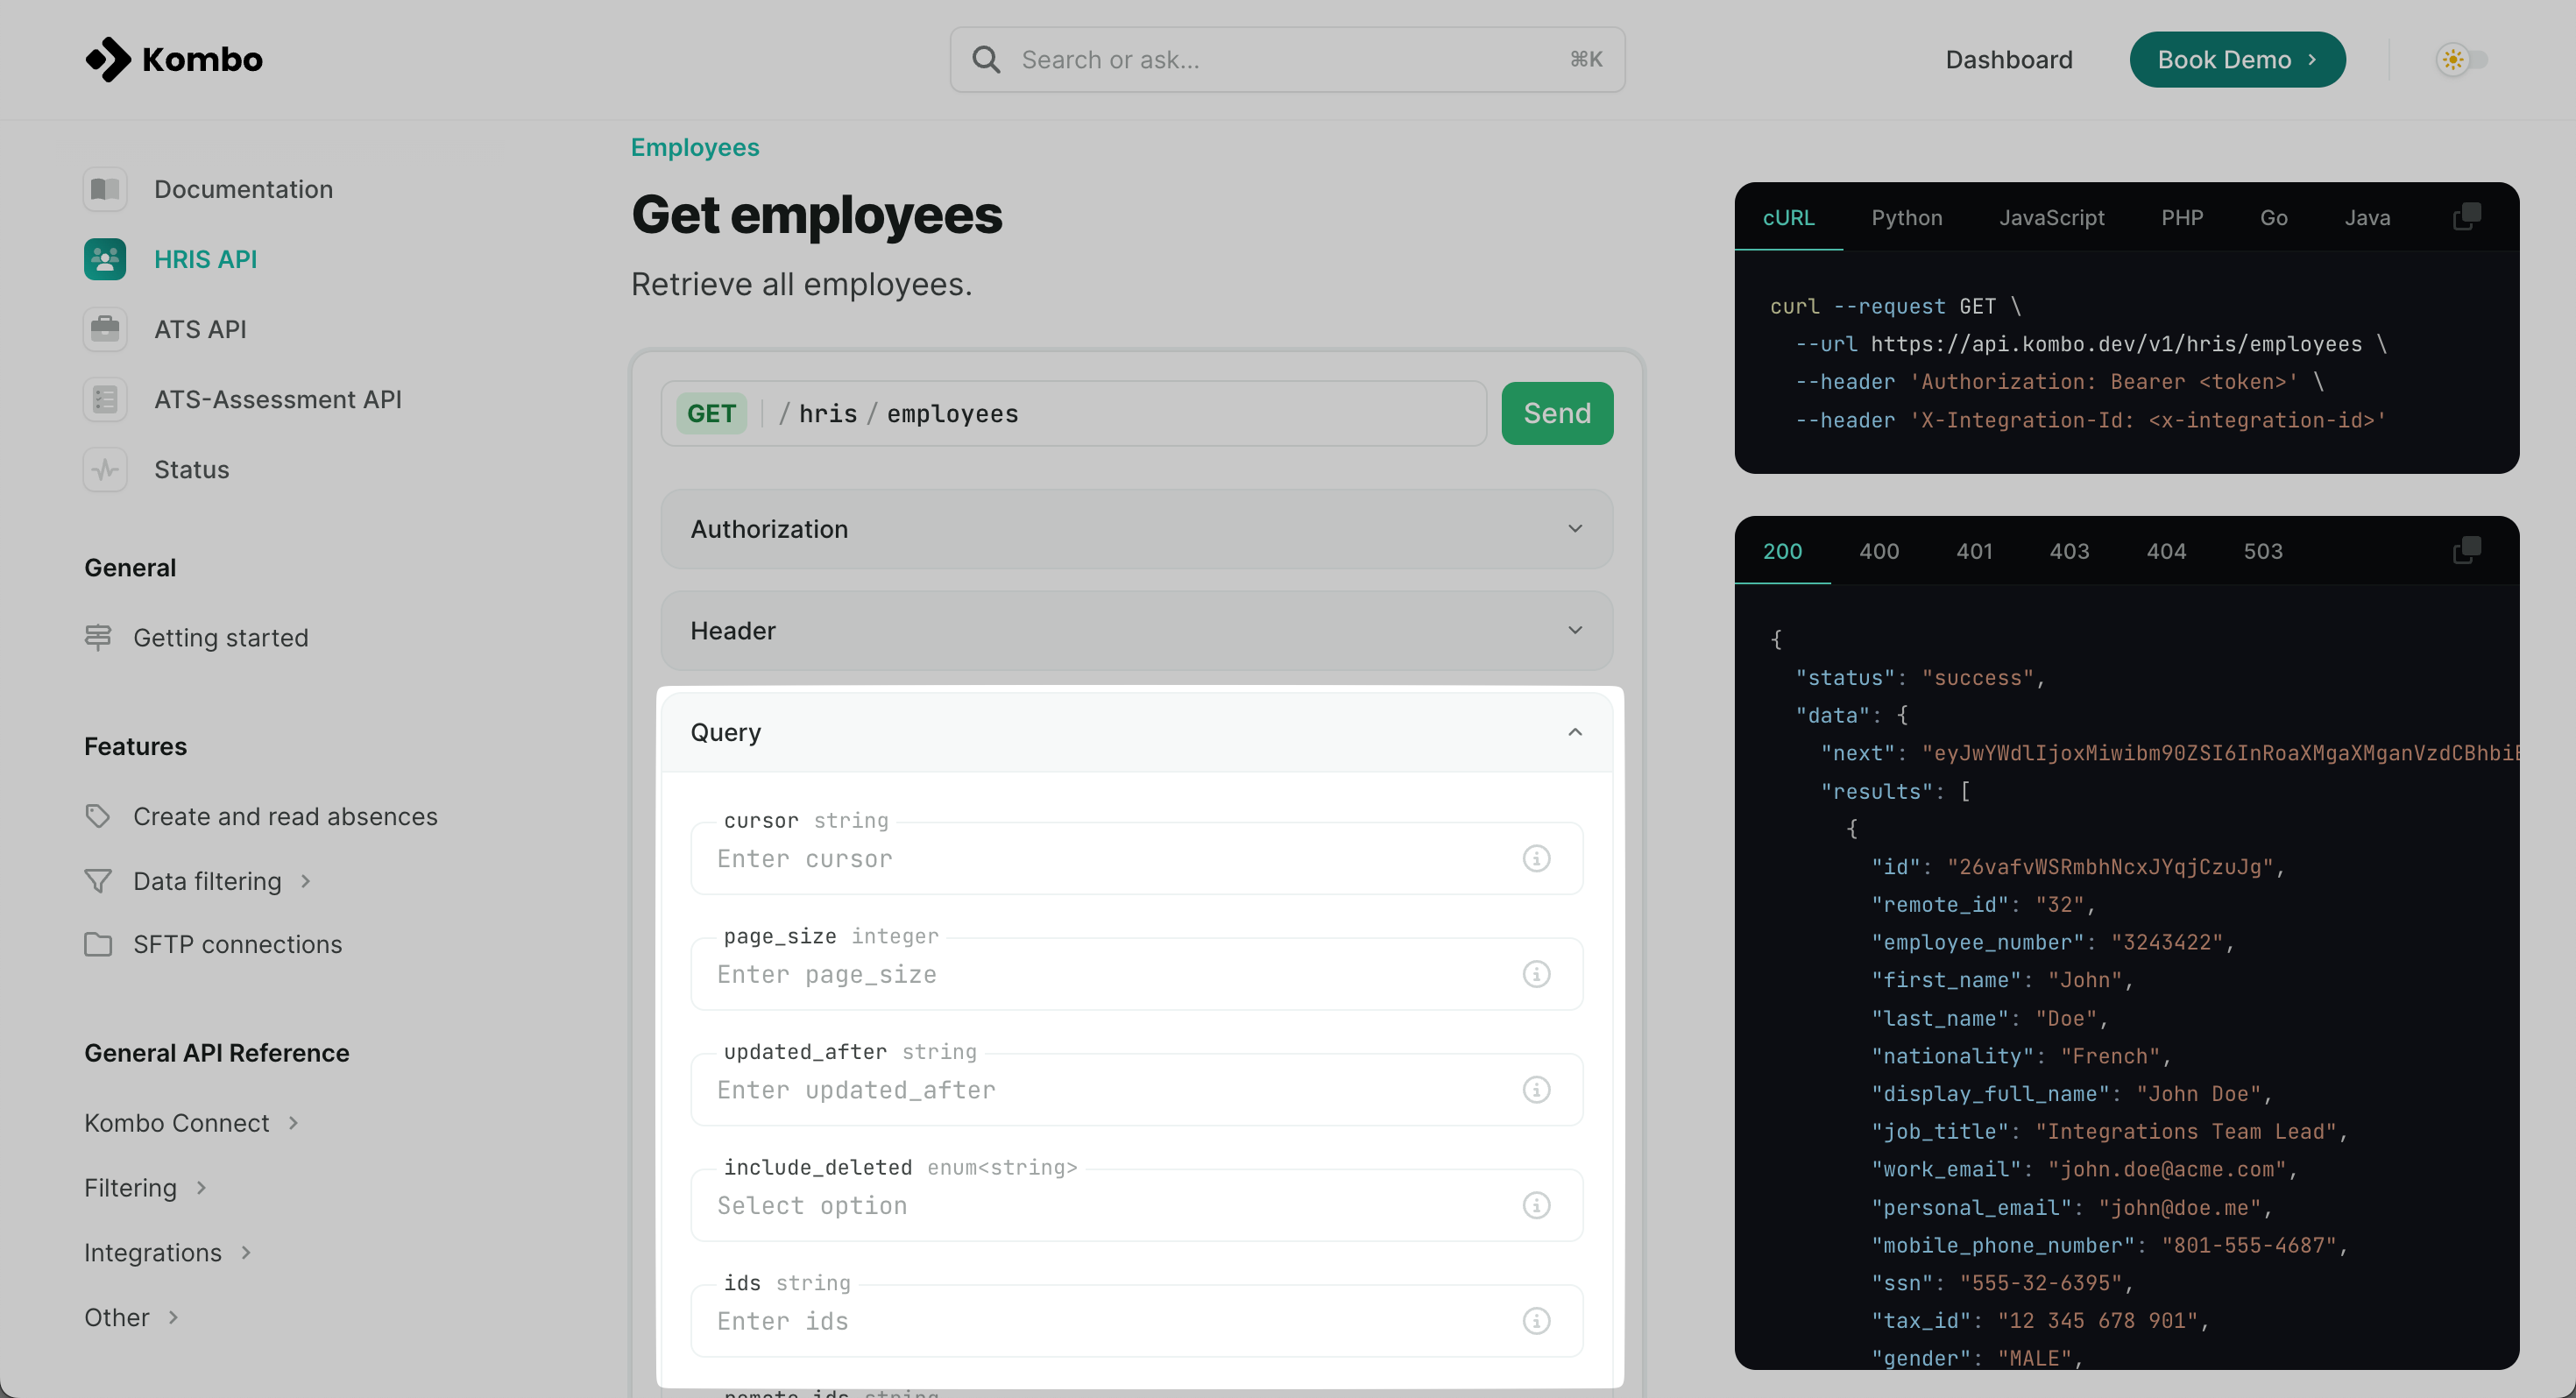Viewport: 2576px width, 1398px height.
Task: Click the Kombo logo
Action: [x=174, y=60]
